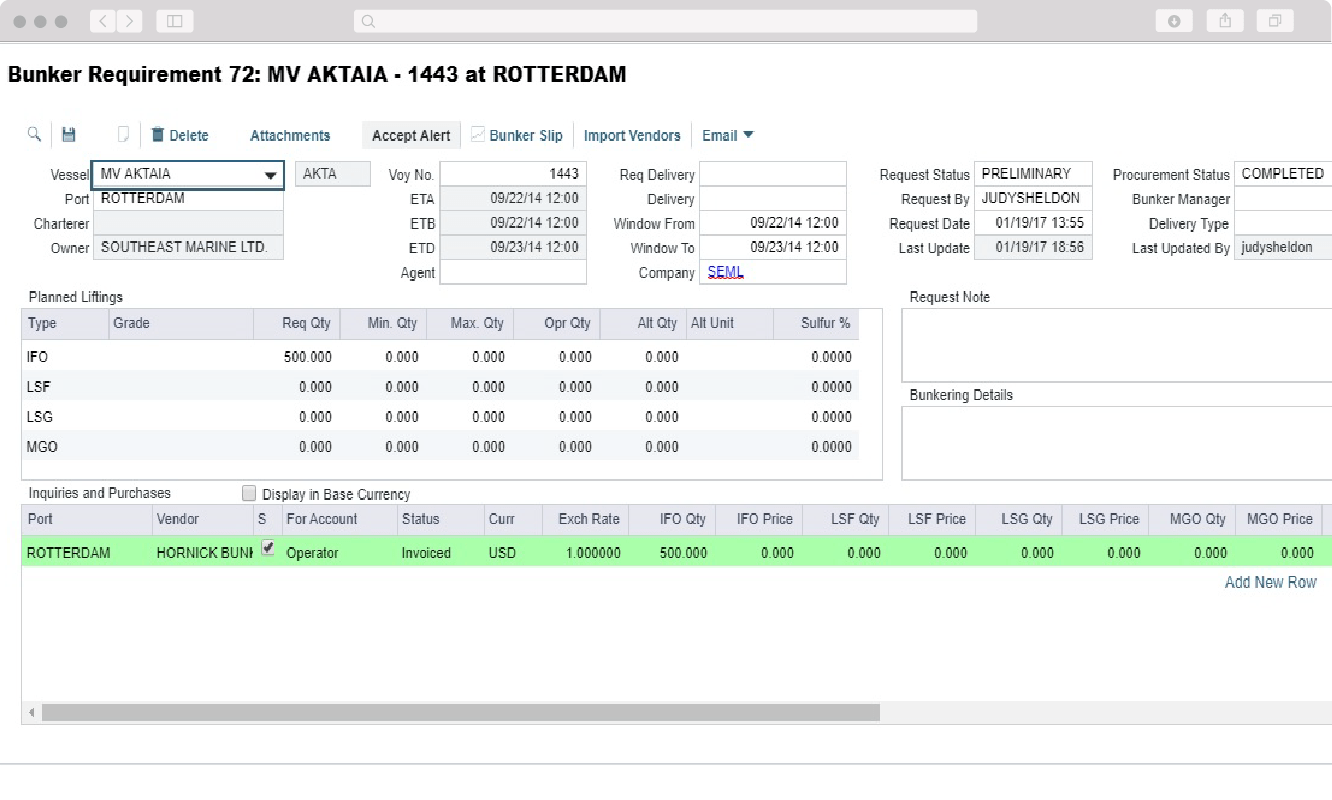This screenshot has width=1332, height=800.
Task: Click the Window To date field
Action: tap(772, 248)
